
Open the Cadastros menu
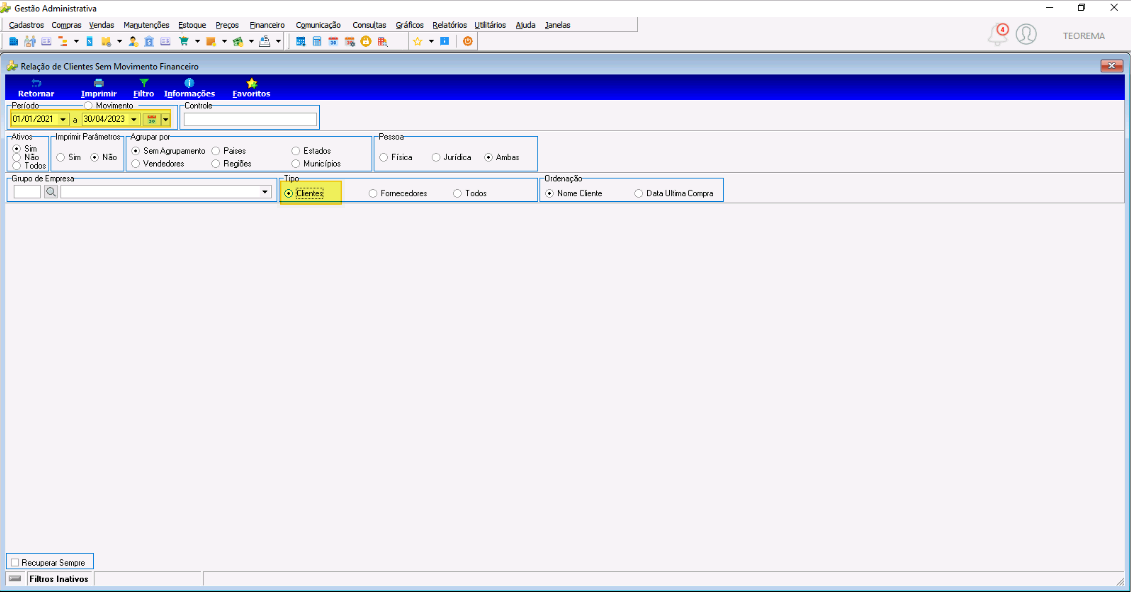(x=27, y=25)
